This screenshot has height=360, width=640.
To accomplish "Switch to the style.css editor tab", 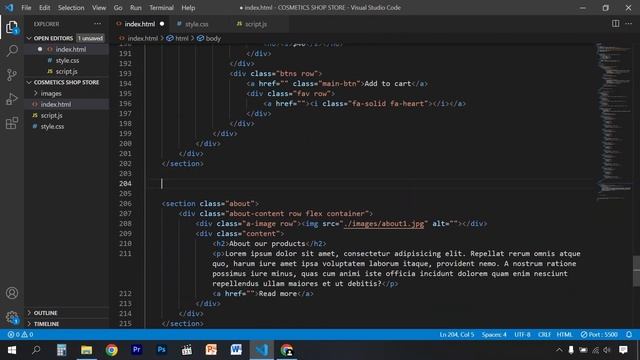I will (x=196, y=24).
